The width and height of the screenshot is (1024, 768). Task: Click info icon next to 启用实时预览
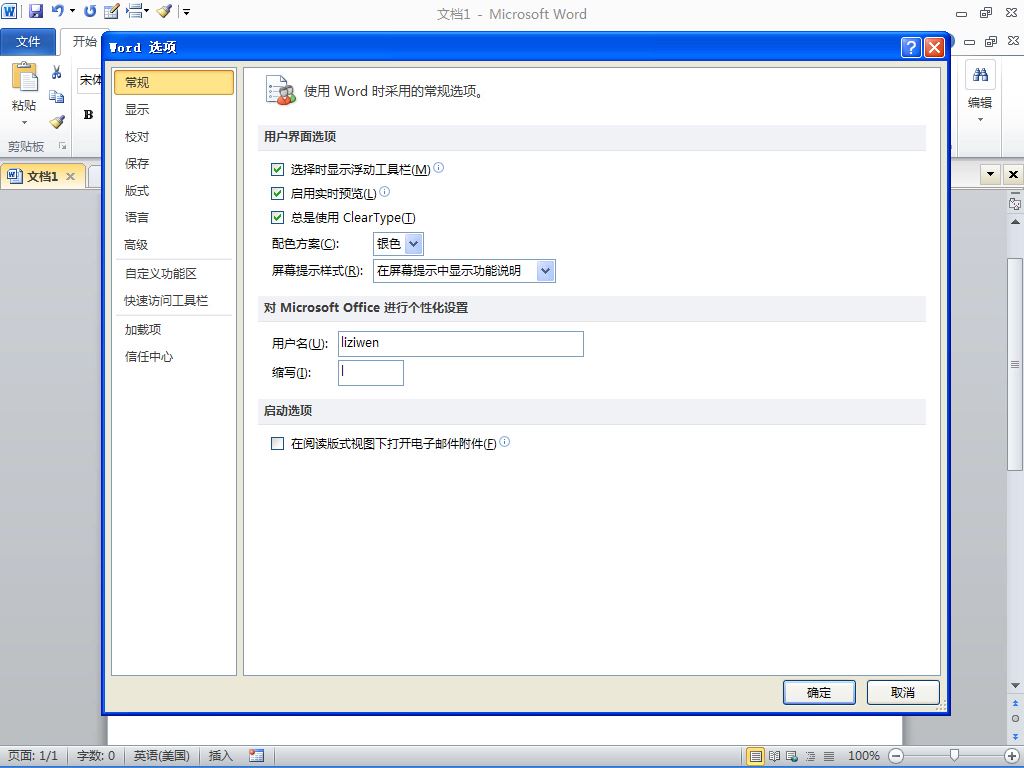click(385, 191)
